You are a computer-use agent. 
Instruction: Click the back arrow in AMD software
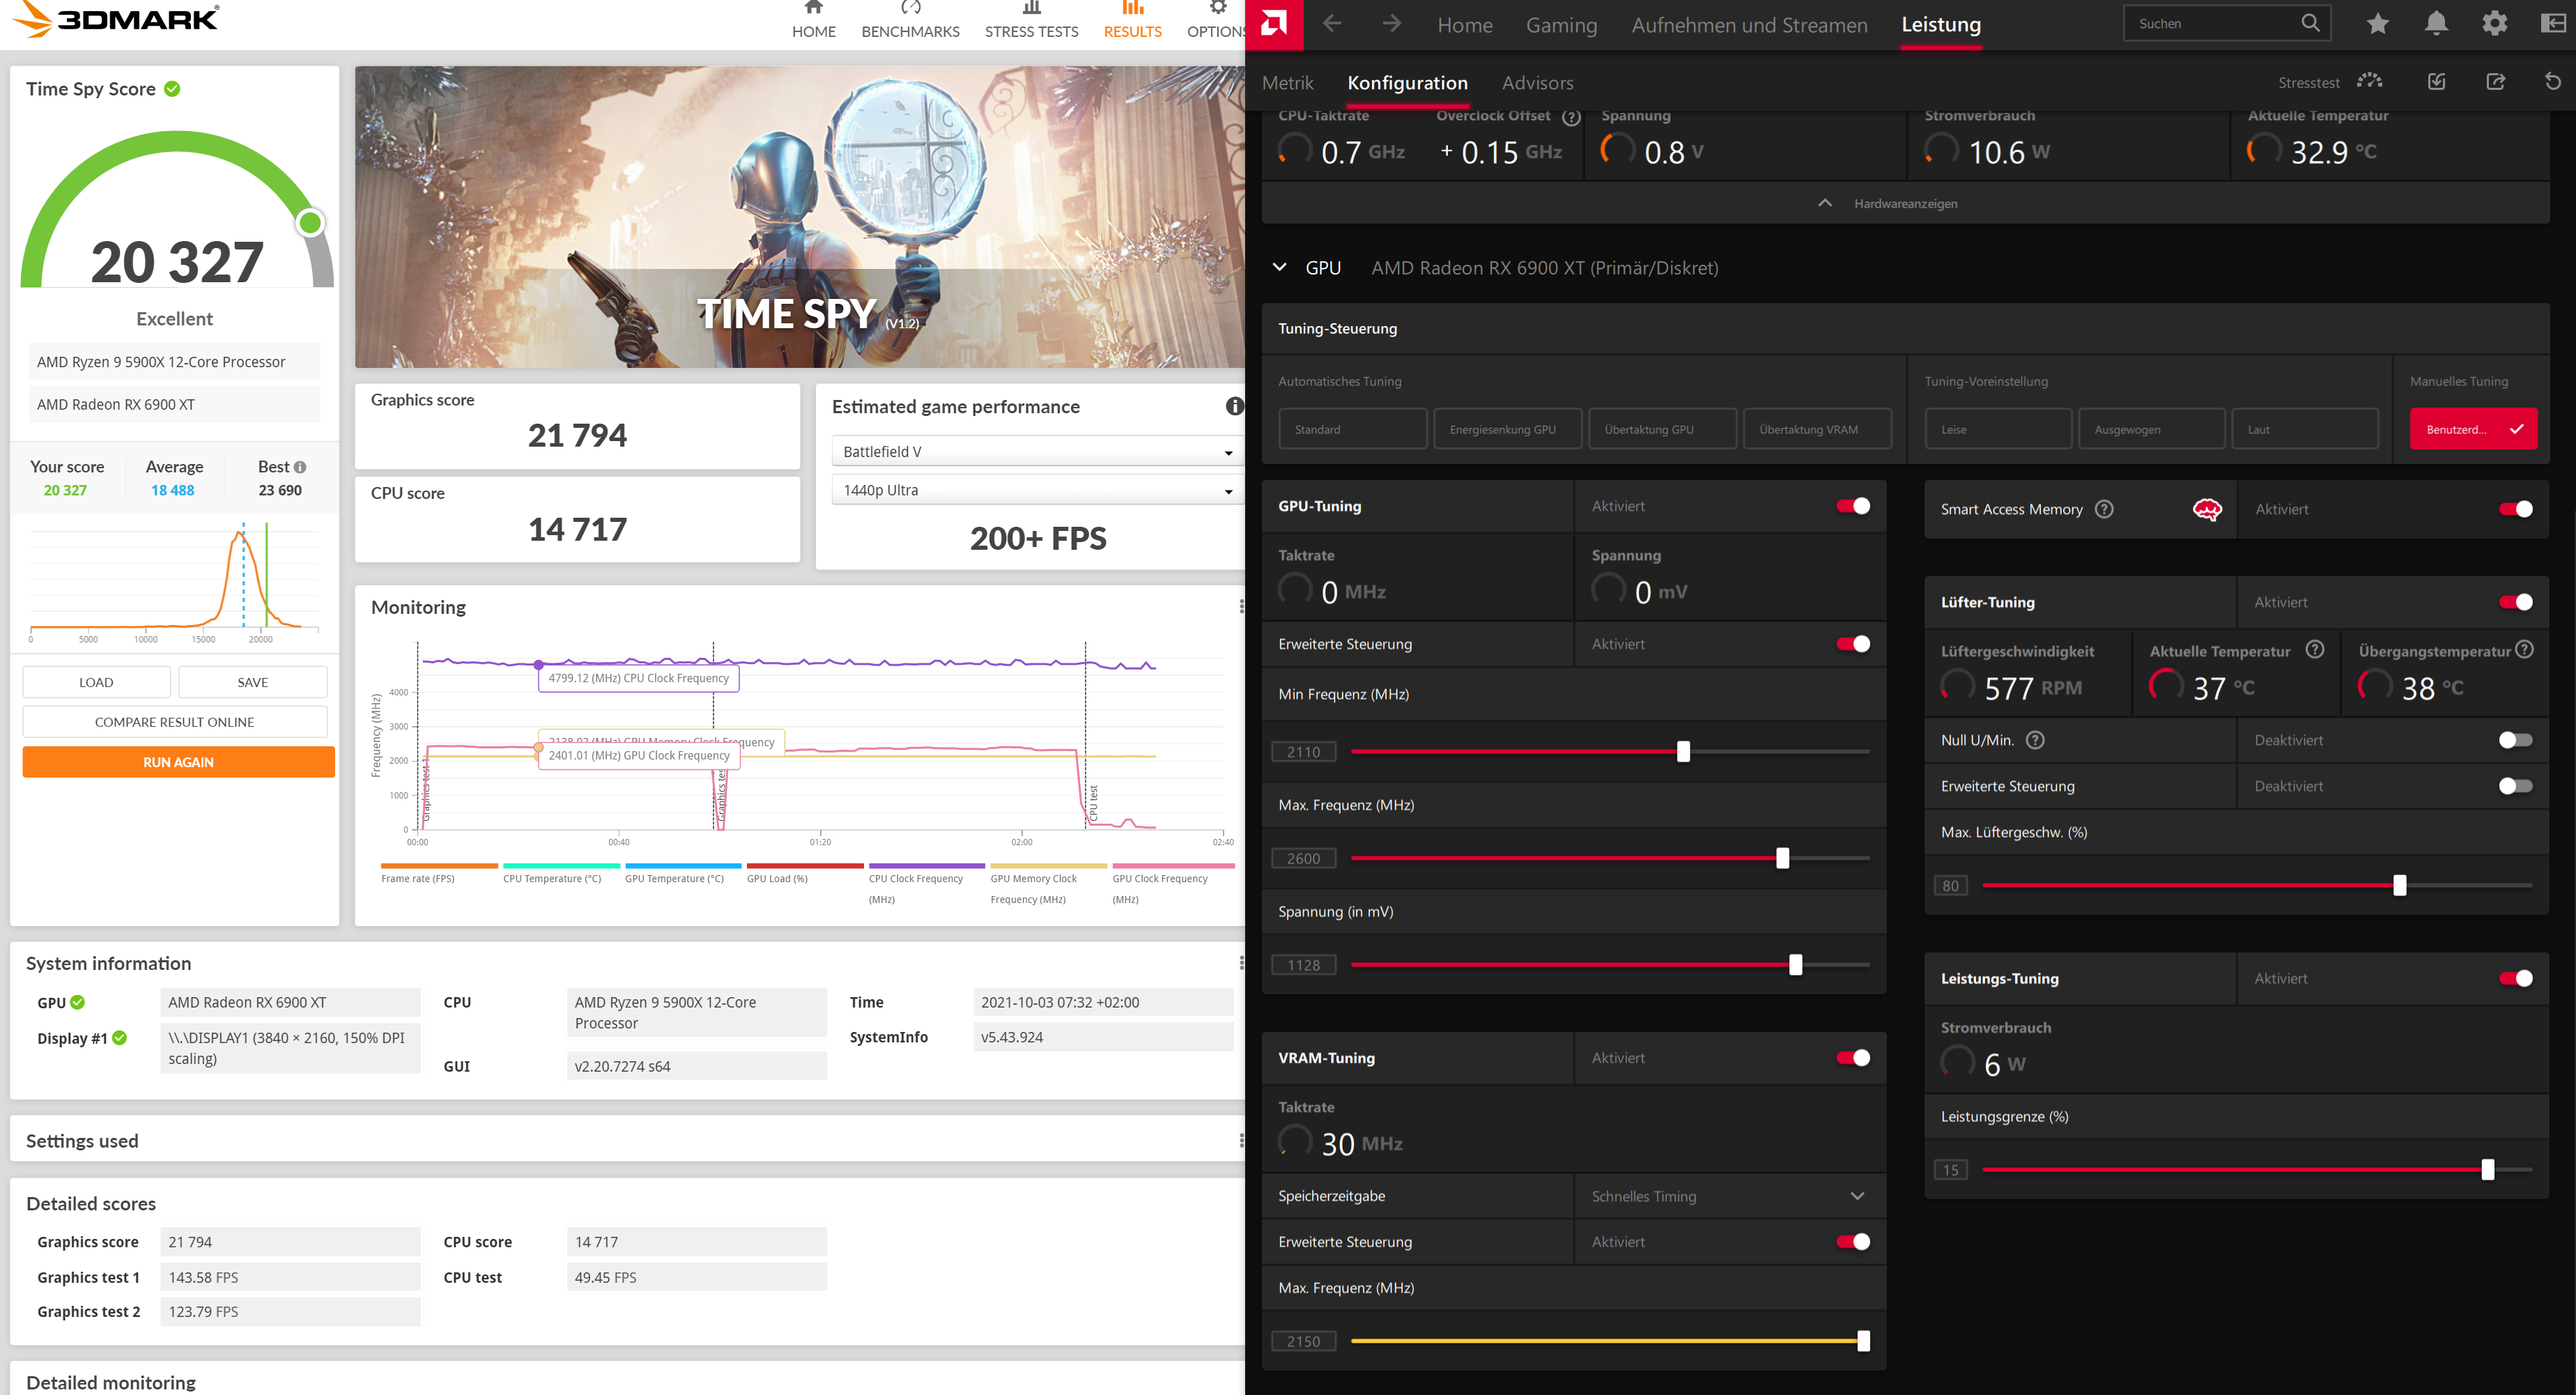pos(1332,24)
